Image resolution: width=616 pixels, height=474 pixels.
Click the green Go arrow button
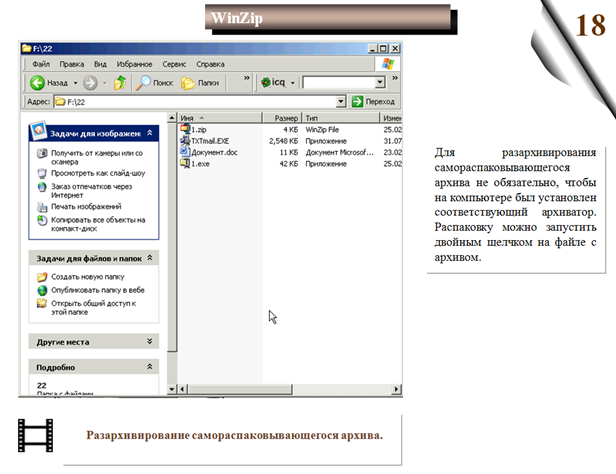(x=357, y=101)
